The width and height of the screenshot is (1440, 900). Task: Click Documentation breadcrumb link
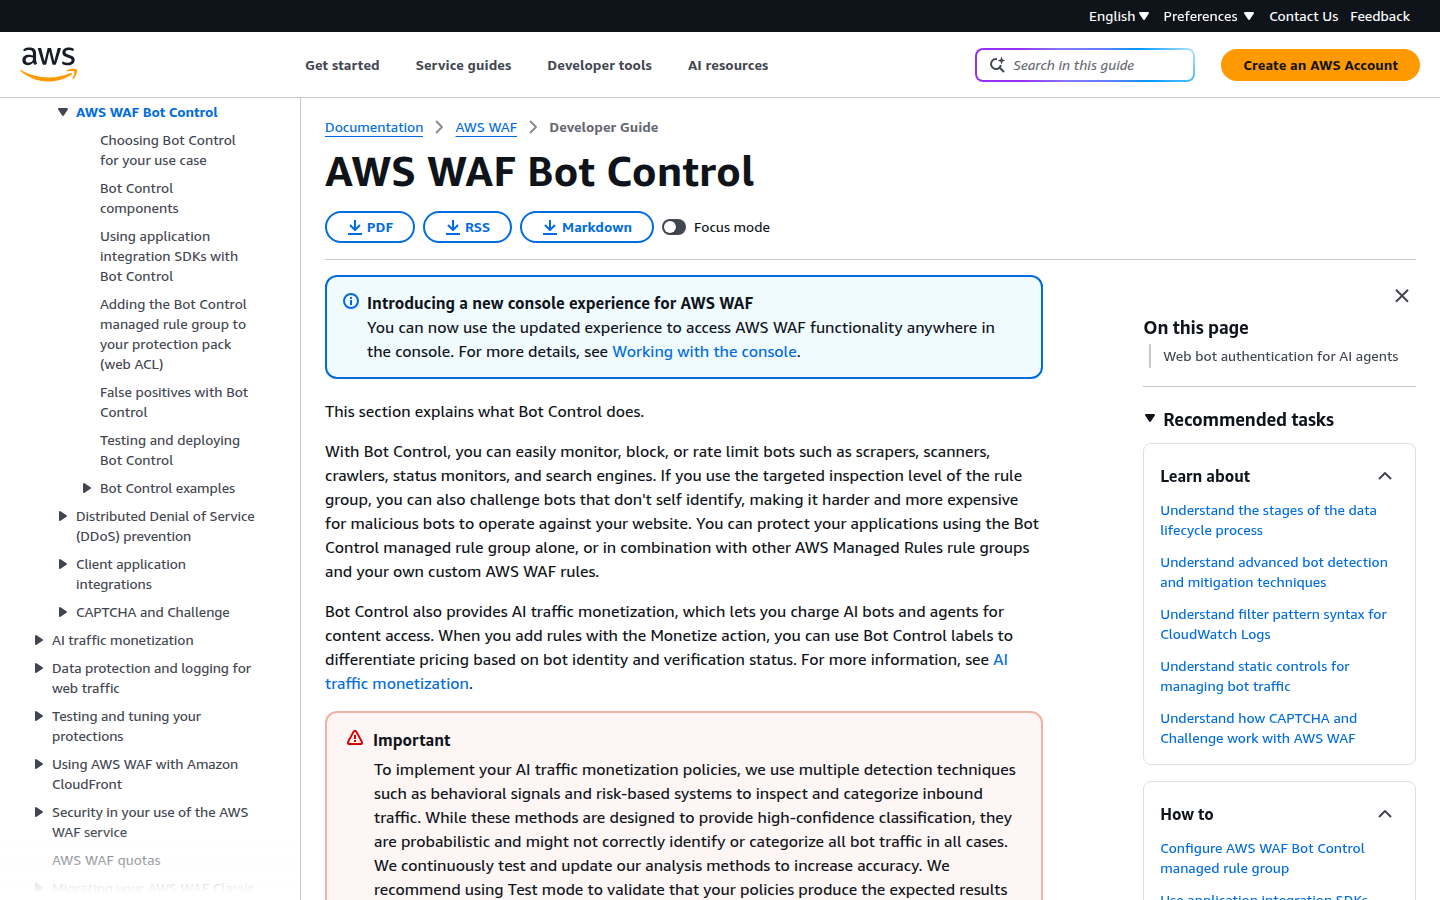pos(374,127)
